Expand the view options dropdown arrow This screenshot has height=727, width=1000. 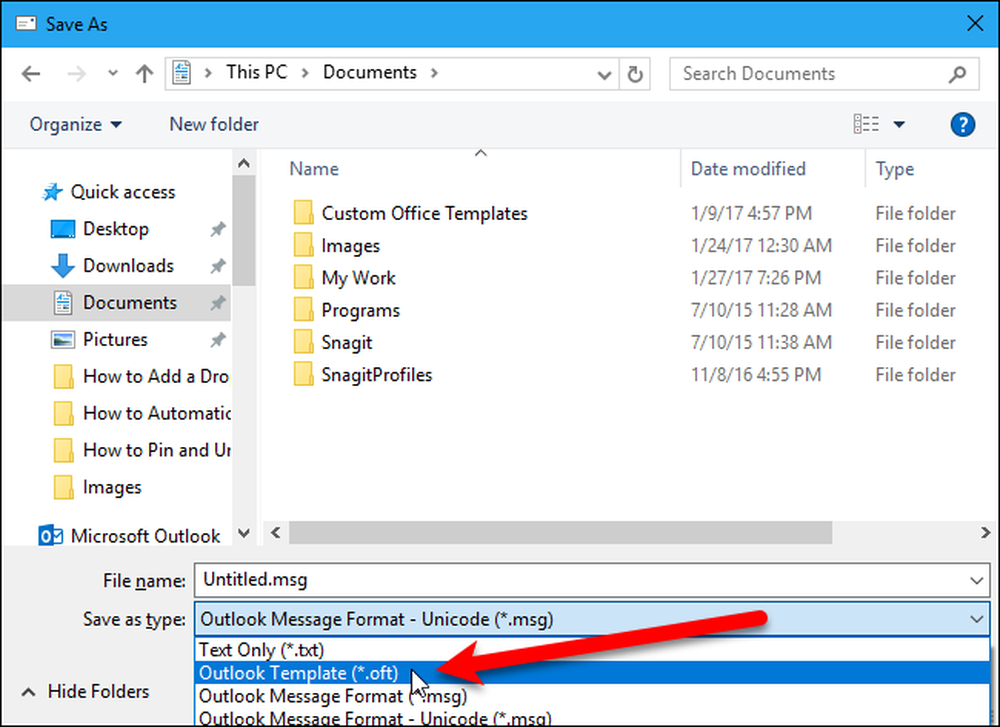(x=899, y=124)
